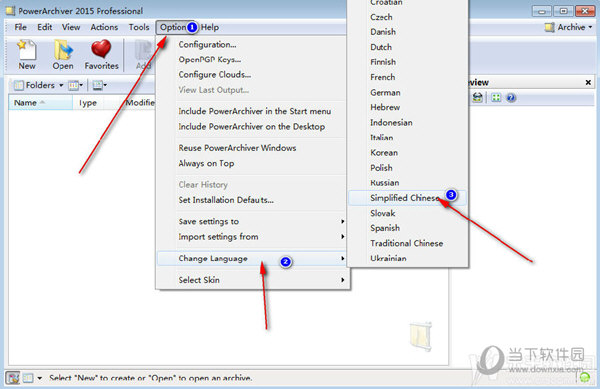Open the Tools menu

click(x=139, y=27)
